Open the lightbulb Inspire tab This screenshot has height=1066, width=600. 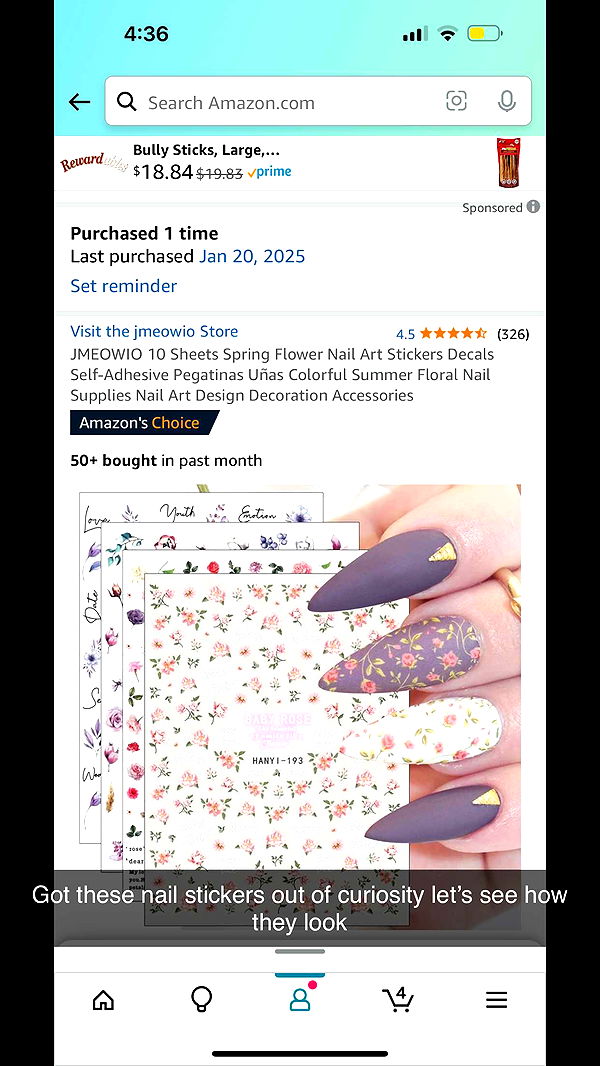[x=201, y=999]
